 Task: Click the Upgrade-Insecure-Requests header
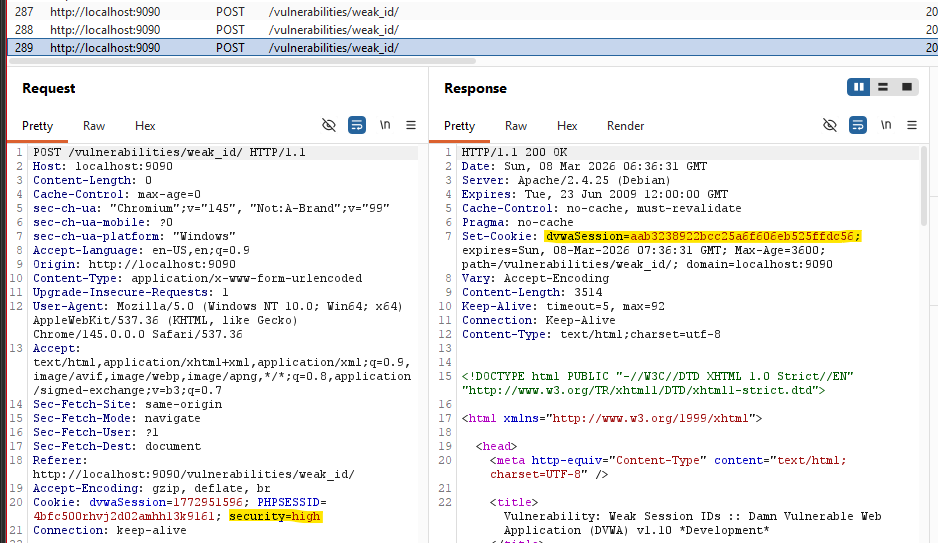131,292
